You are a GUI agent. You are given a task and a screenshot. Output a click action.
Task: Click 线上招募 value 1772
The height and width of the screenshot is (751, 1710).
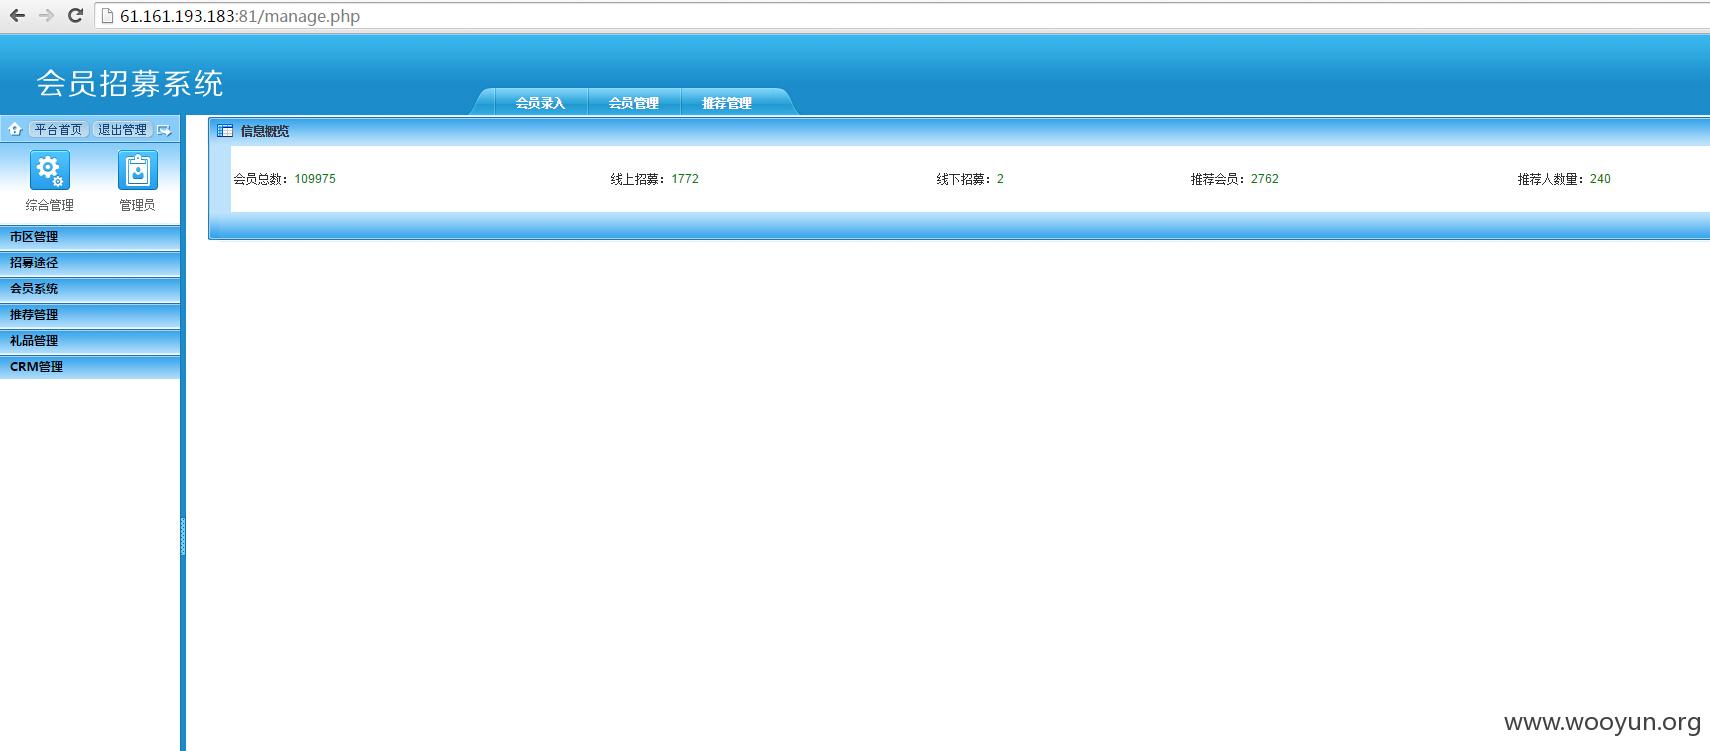(685, 179)
